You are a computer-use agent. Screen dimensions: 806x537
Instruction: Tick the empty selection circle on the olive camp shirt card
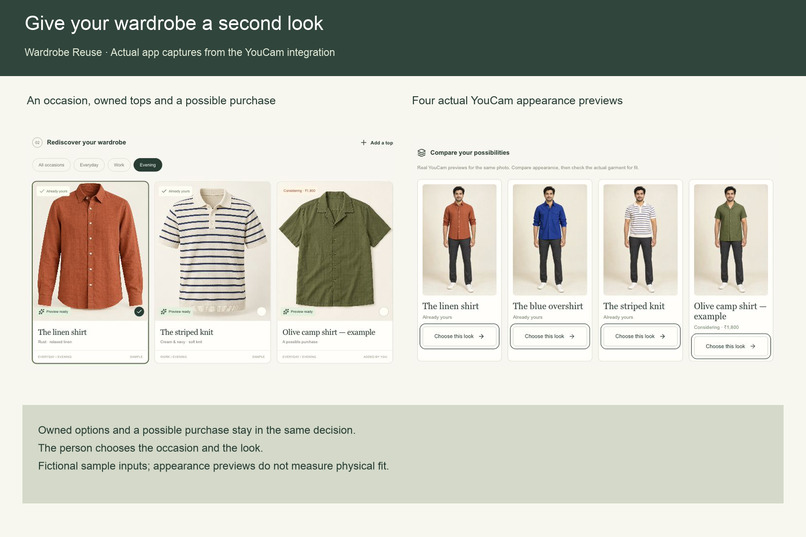pyautogui.click(x=383, y=311)
